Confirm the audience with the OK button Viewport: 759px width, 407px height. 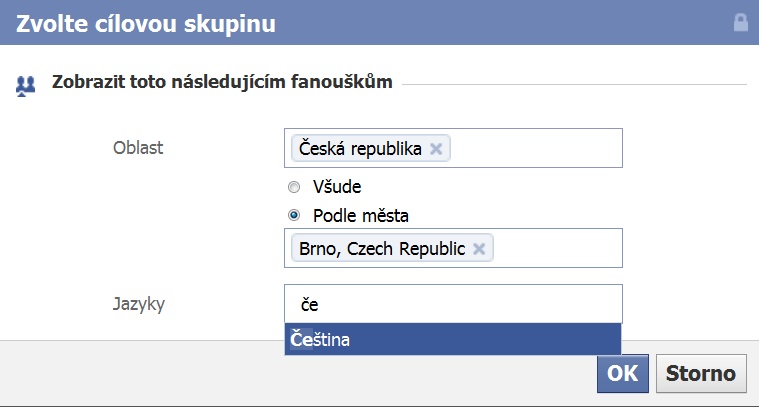622,373
